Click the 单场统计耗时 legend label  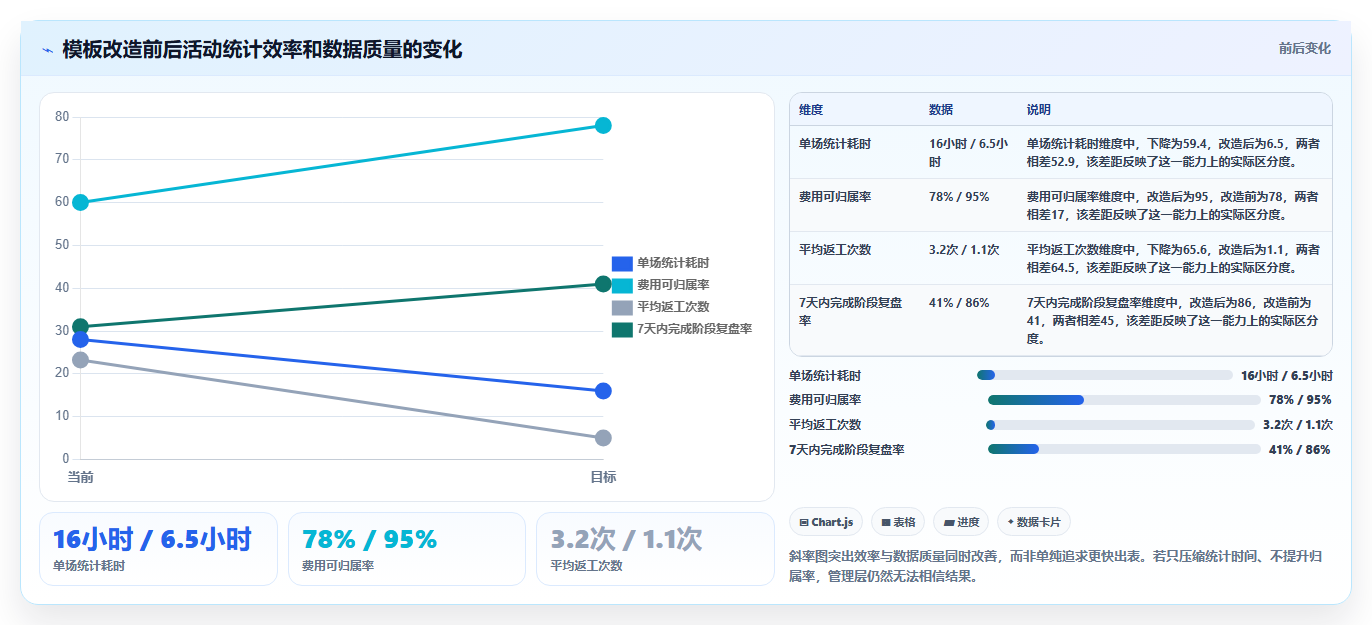coord(673,263)
